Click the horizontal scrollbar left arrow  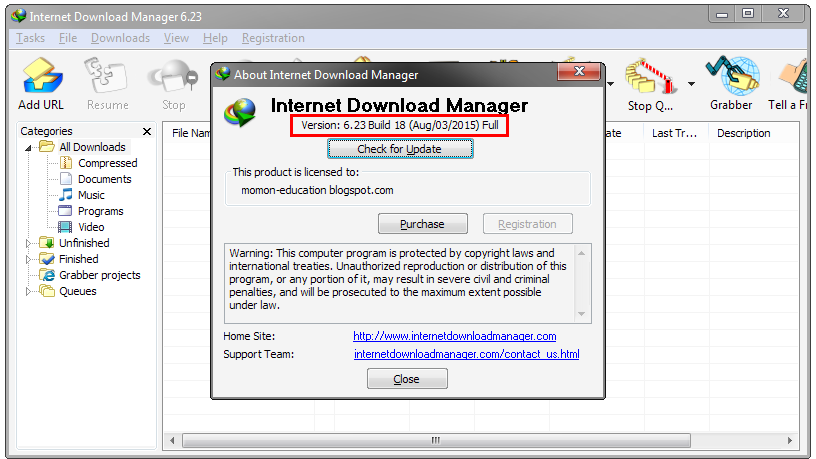172,440
